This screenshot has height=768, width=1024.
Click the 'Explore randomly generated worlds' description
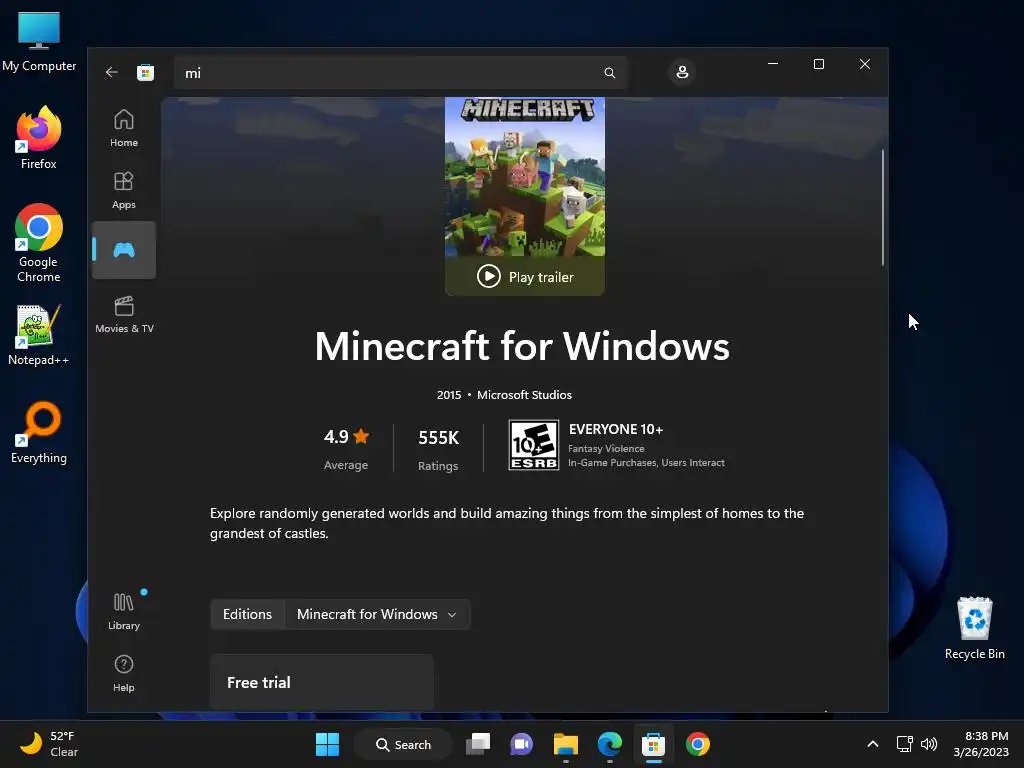click(507, 523)
